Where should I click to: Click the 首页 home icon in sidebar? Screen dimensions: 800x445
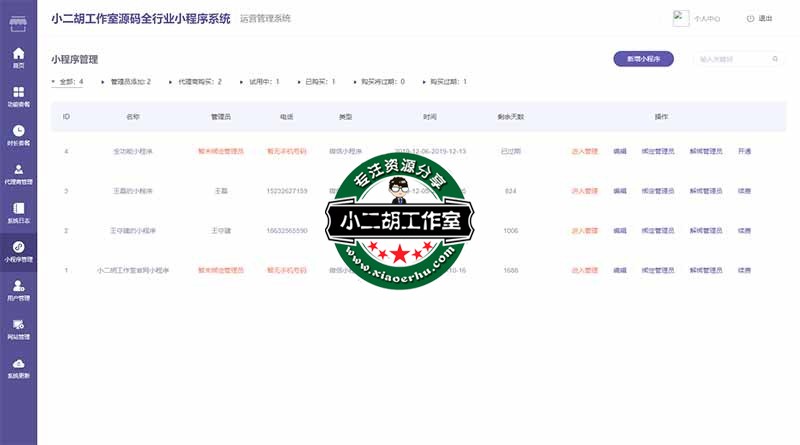coord(18,55)
